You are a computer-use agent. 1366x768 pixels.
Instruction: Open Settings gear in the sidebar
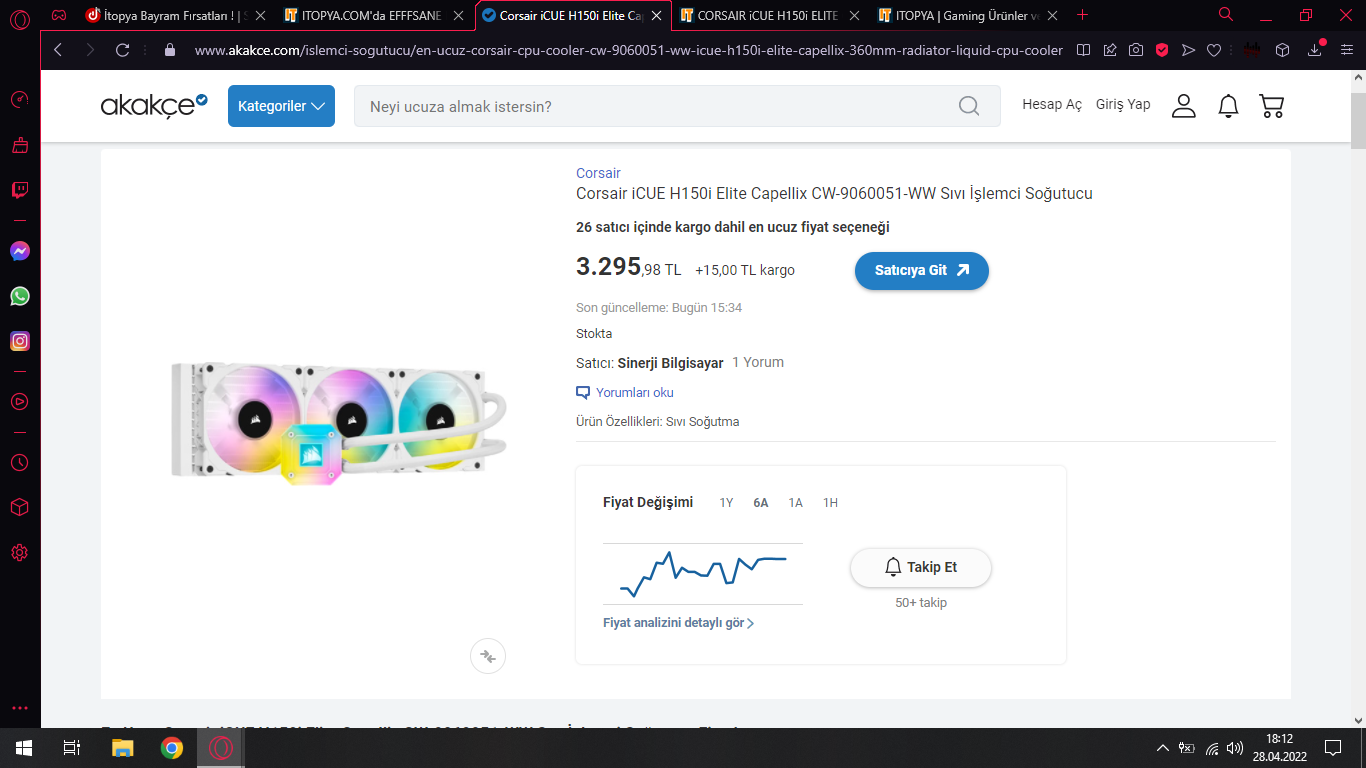pyautogui.click(x=20, y=553)
